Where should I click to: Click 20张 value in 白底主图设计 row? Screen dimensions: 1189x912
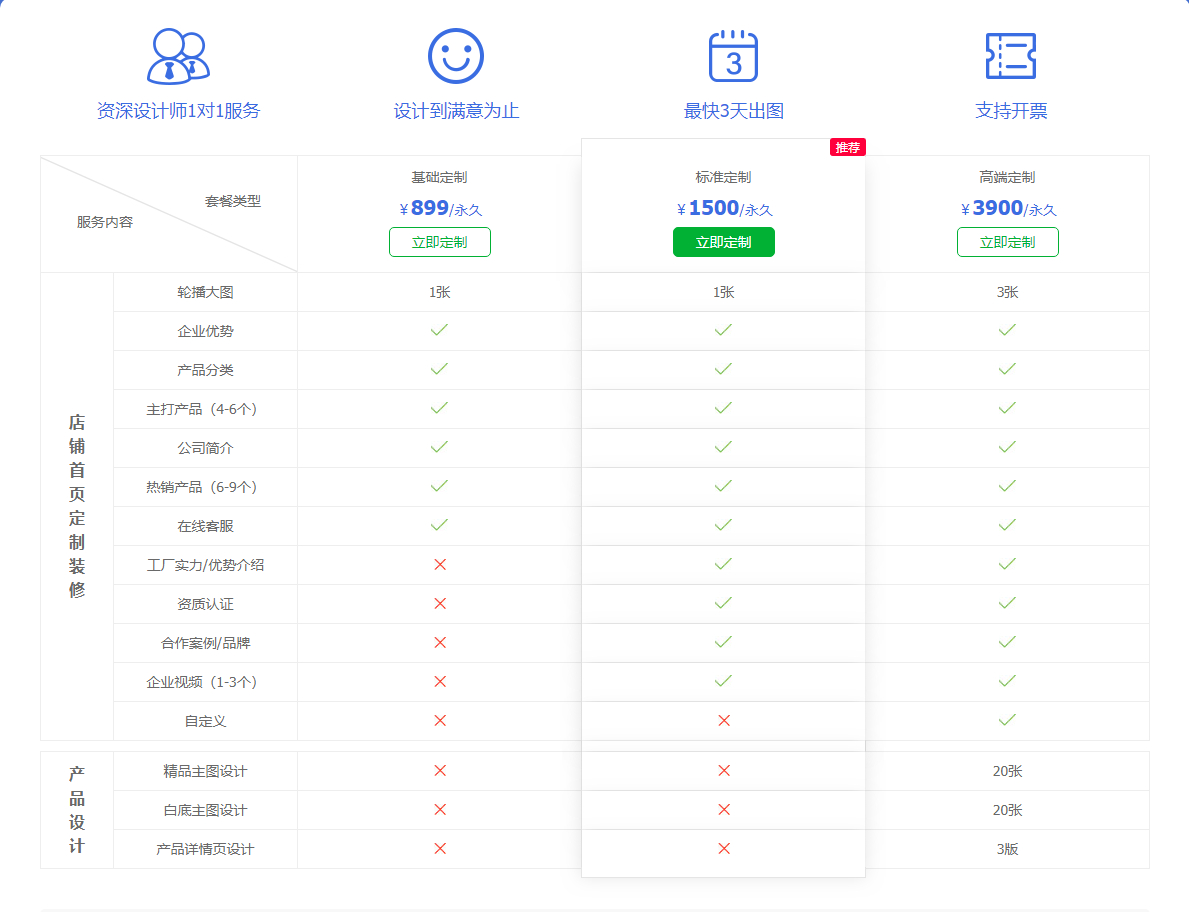[1007, 811]
